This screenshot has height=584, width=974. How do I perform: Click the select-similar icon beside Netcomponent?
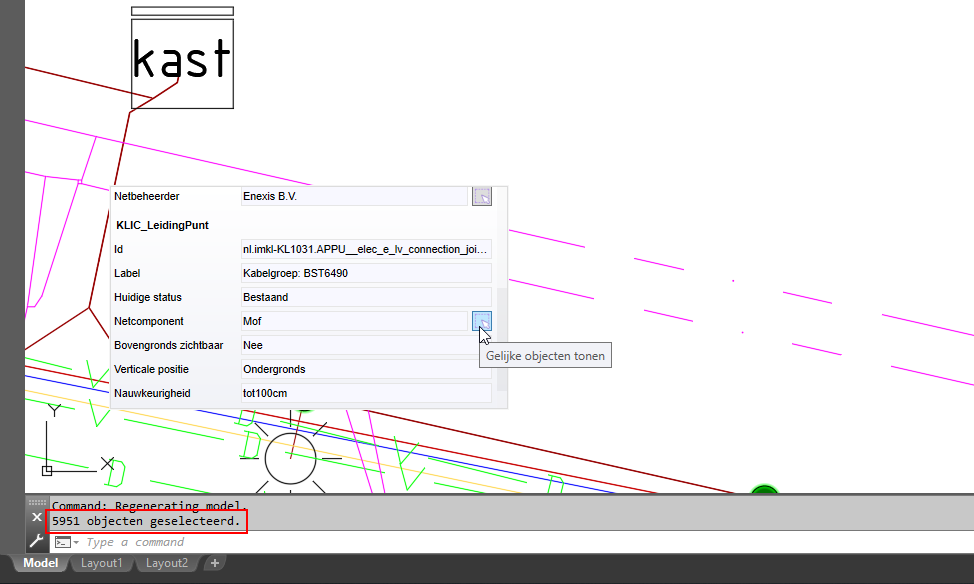pyautogui.click(x=481, y=321)
